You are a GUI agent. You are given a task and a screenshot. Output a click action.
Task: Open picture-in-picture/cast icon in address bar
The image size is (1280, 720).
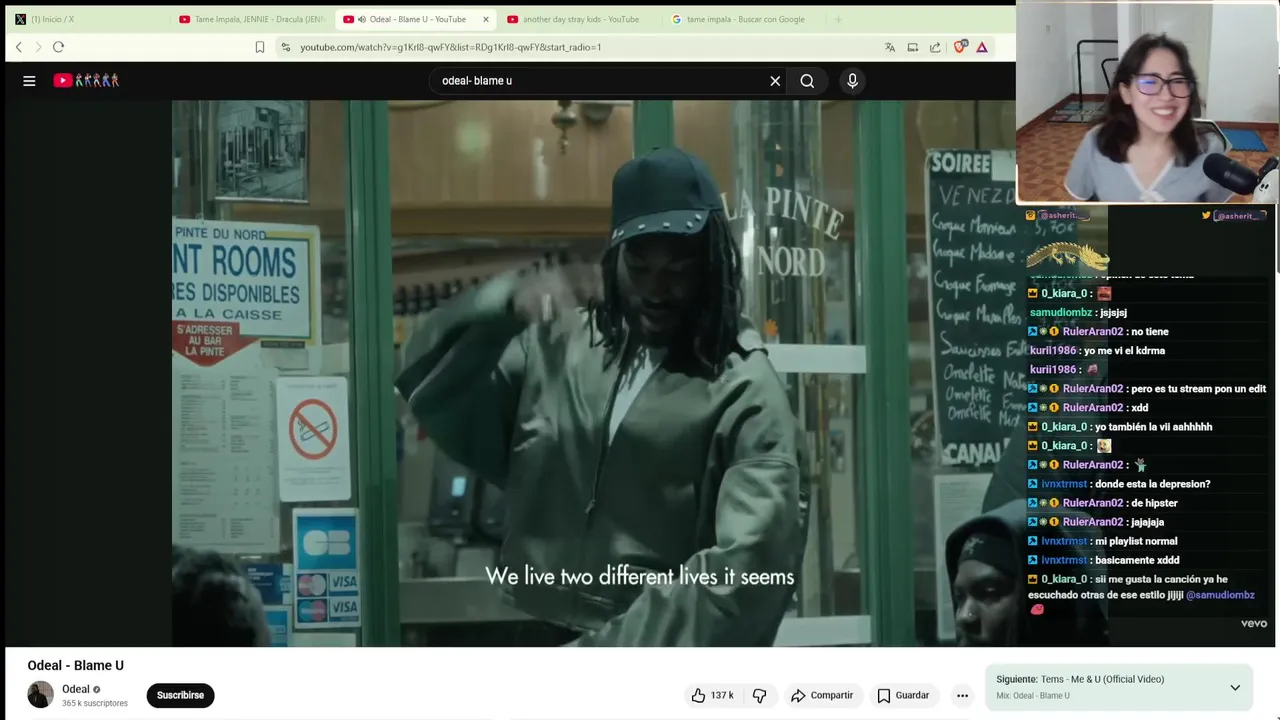click(x=913, y=47)
